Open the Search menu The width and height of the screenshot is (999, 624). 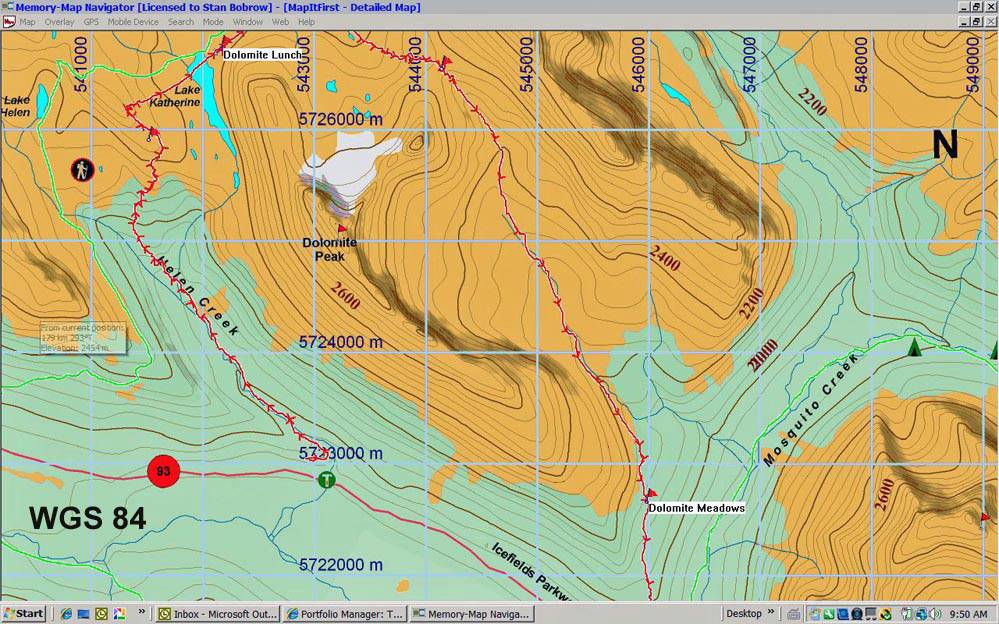tap(181, 21)
